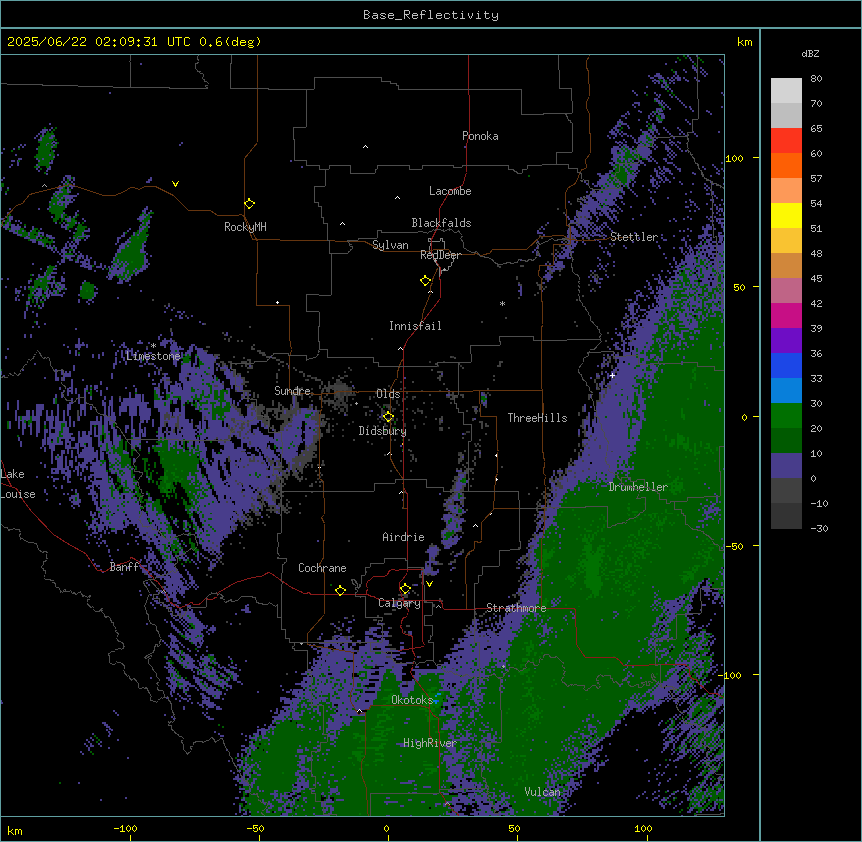Select the blue 36 dBZ legend swatch
The width and height of the screenshot is (862, 842).
click(786, 365)
